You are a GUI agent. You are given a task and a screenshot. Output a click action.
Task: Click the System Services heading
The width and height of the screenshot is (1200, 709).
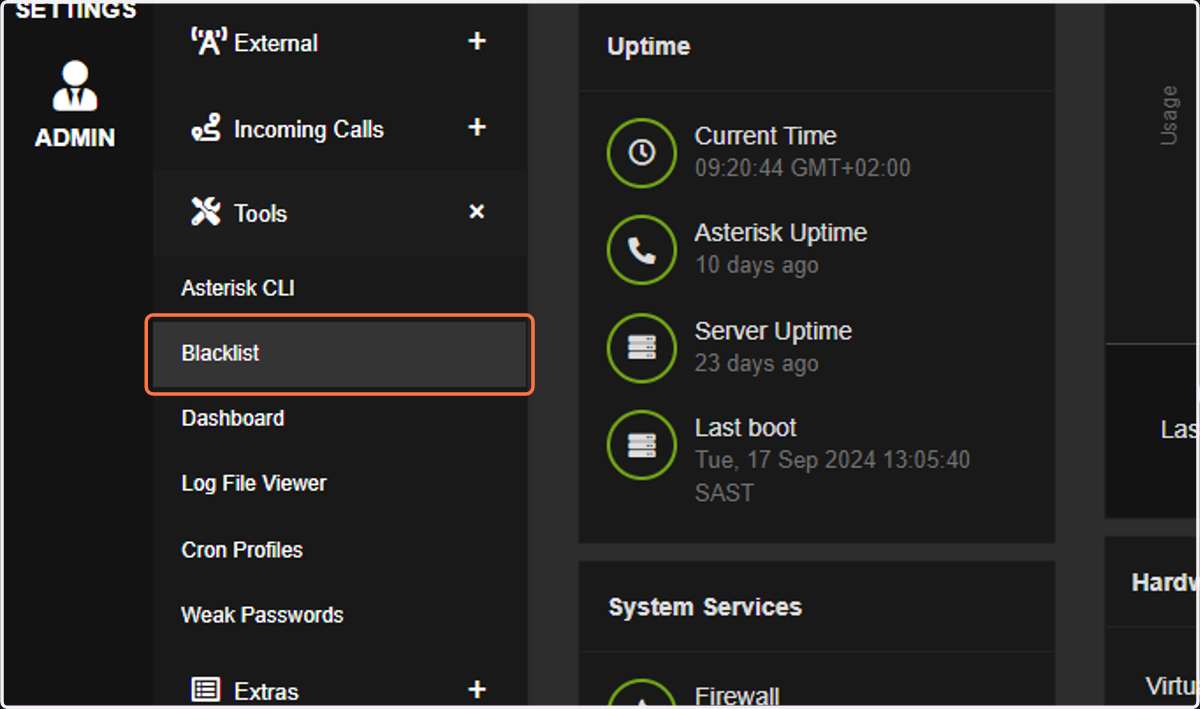tap(705, 607)
